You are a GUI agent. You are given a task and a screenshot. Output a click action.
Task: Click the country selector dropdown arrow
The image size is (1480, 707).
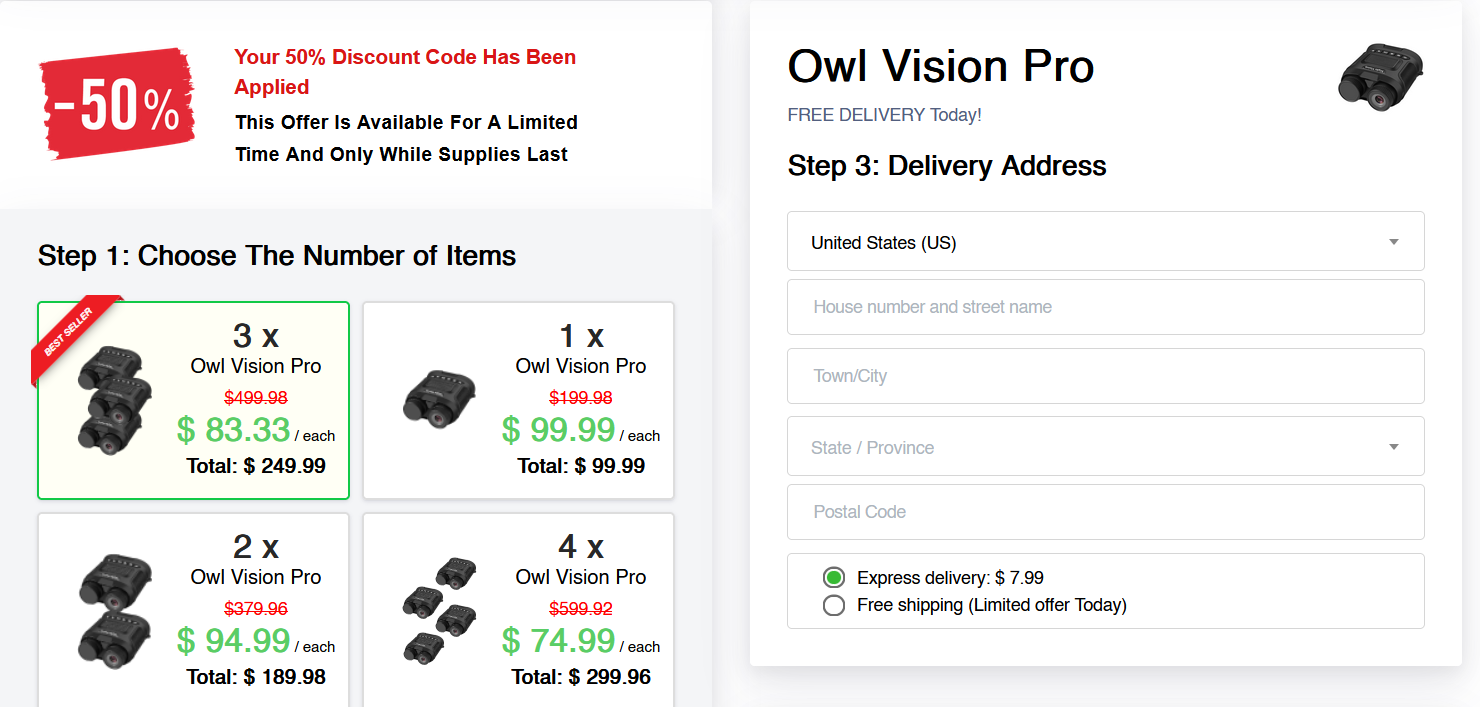(x=1393, y=242)
